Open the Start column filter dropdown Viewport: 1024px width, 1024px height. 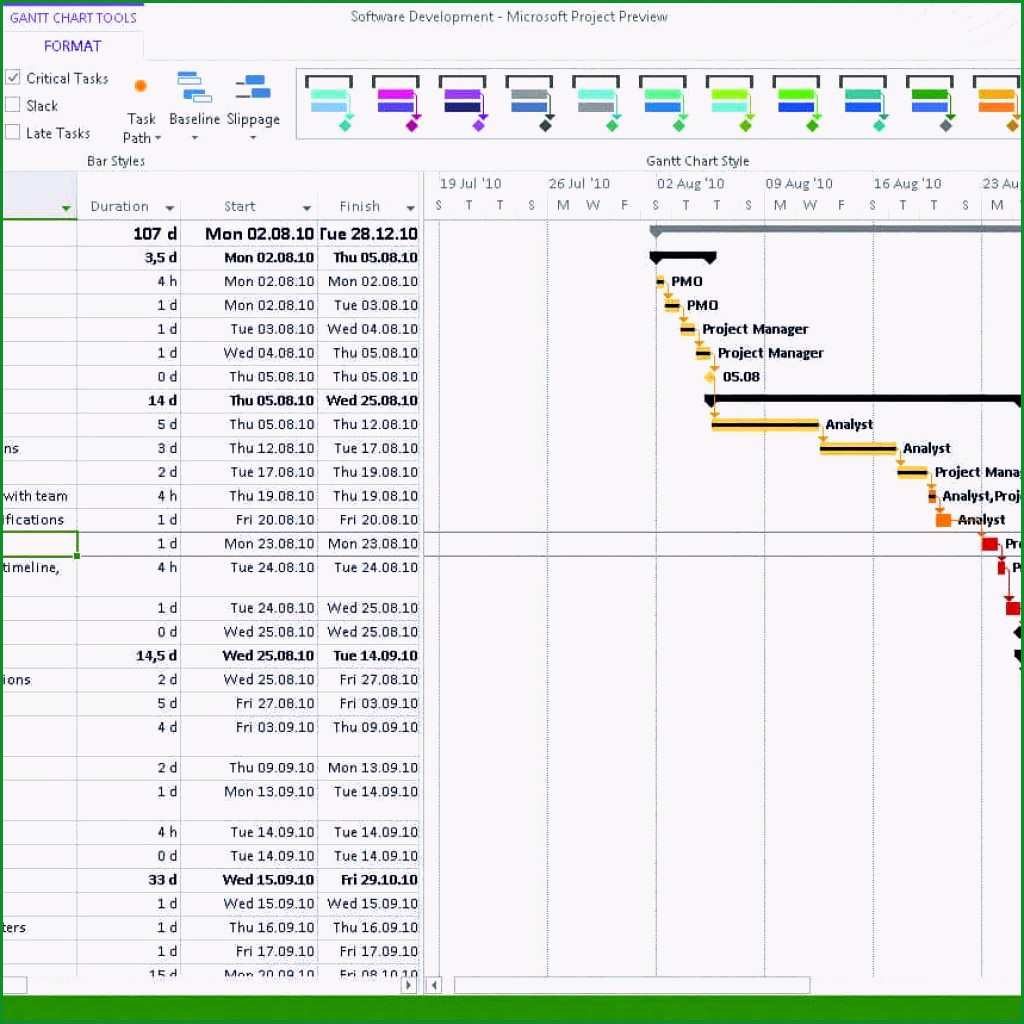coord(306,208)
